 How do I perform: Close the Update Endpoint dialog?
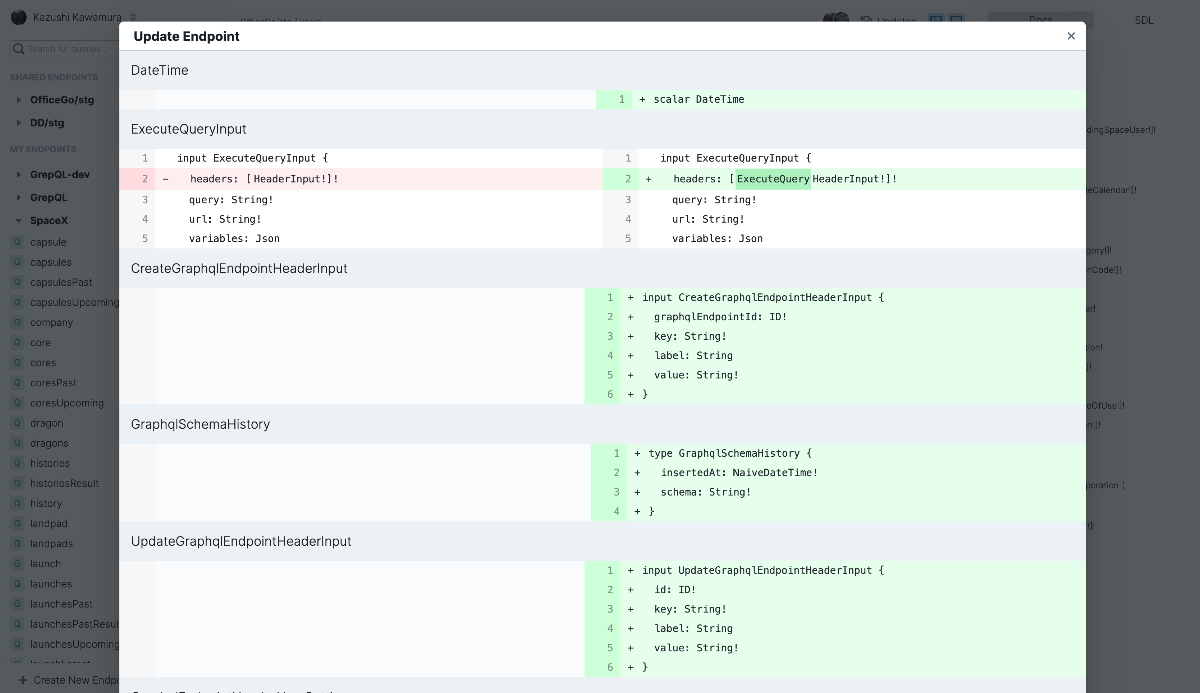[1071, 36]
